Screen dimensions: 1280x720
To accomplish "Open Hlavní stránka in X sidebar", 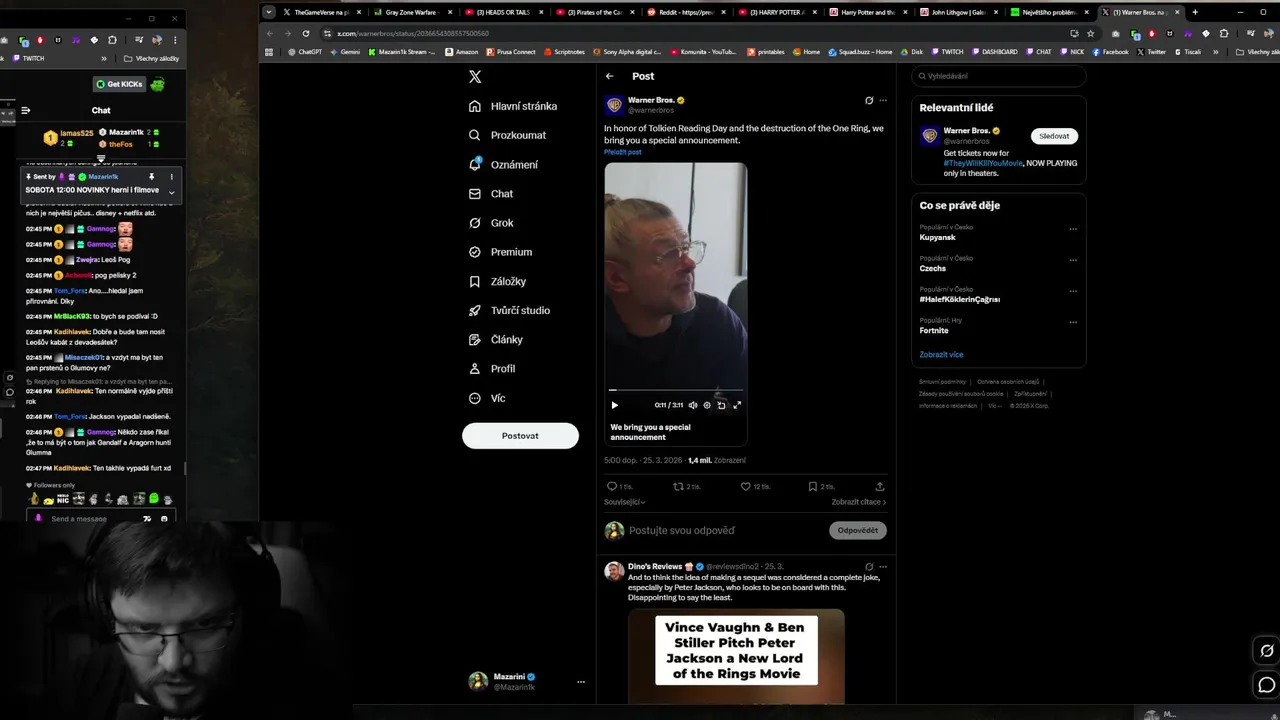I will pyautogui.click(x=513, y=106).
